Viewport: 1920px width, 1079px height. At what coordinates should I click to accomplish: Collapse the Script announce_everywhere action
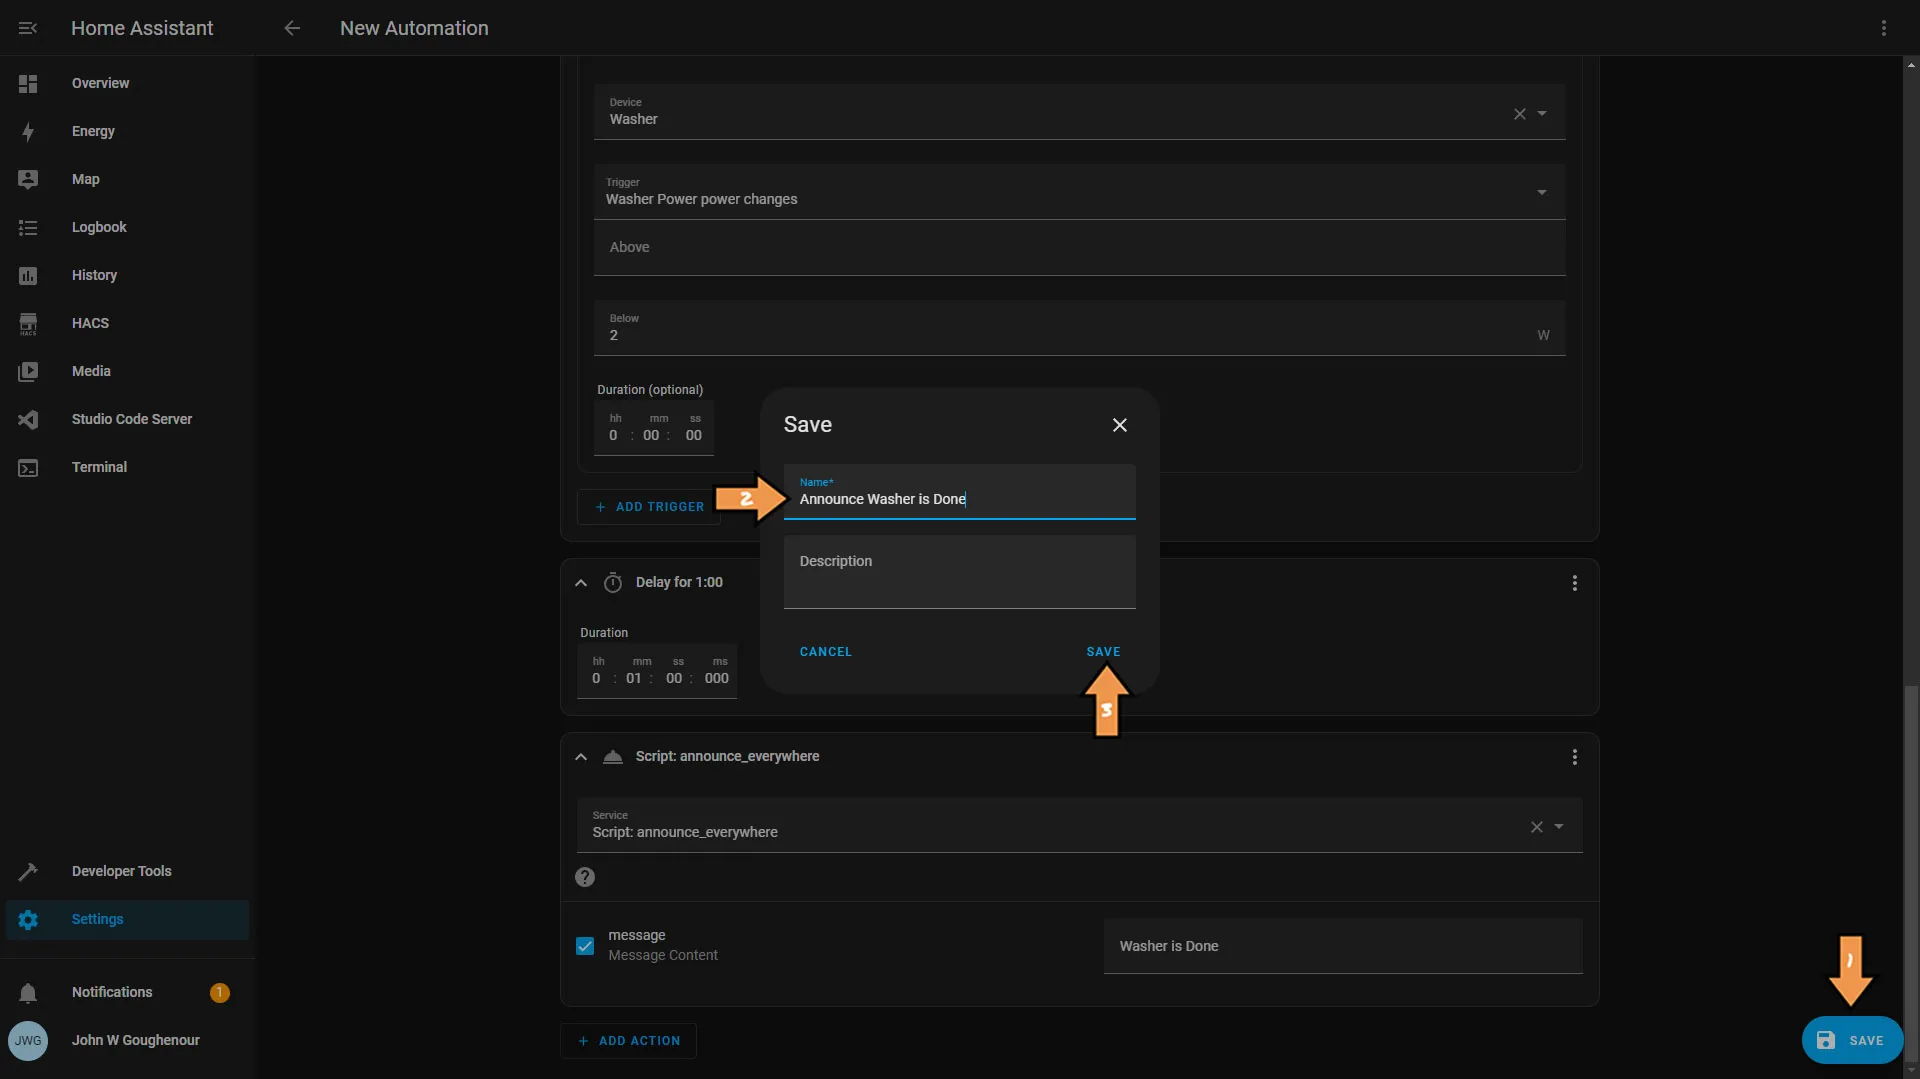(x=581, y=757)
